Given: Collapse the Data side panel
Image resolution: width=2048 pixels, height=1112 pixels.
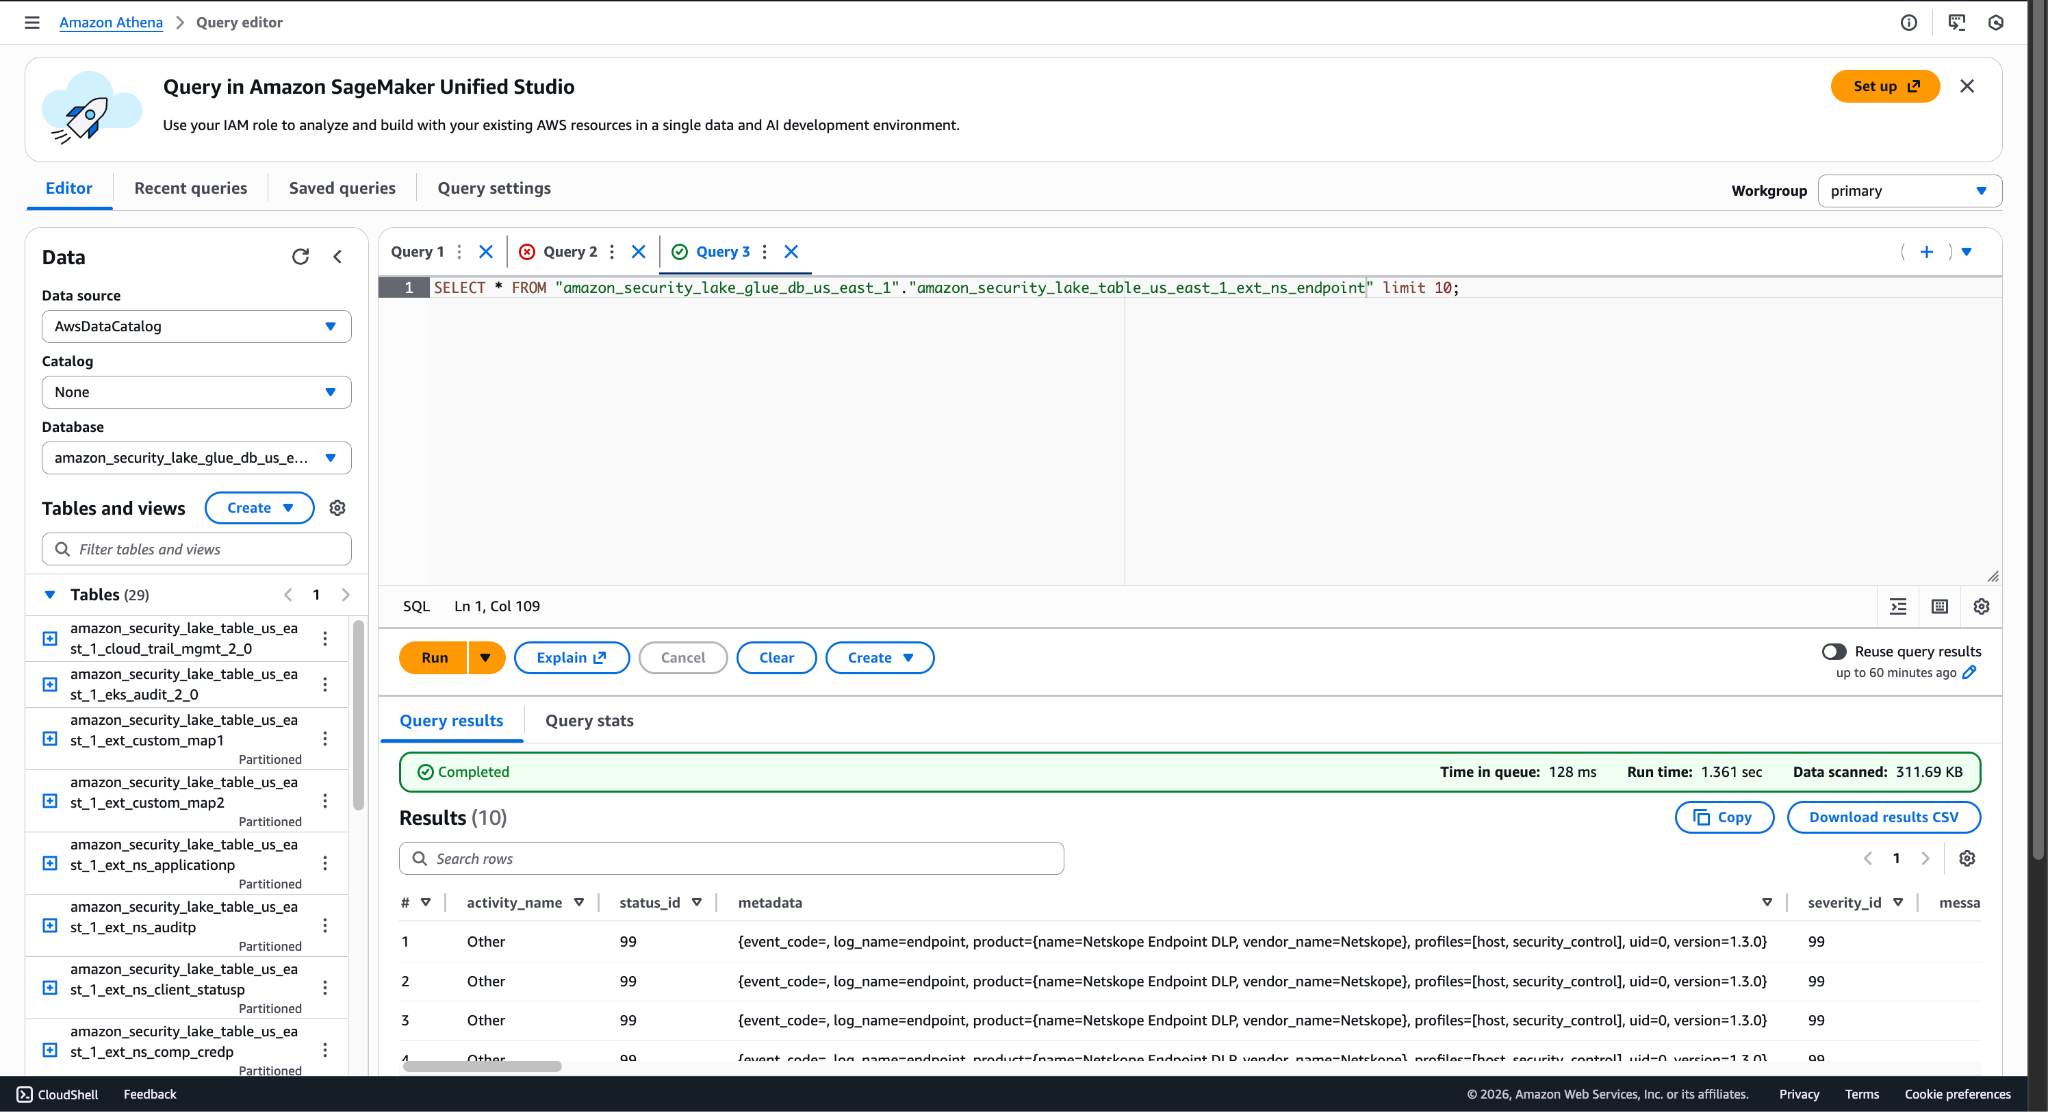Looking at the screenshot, I should pyautogui.click(x=338, y=257).
